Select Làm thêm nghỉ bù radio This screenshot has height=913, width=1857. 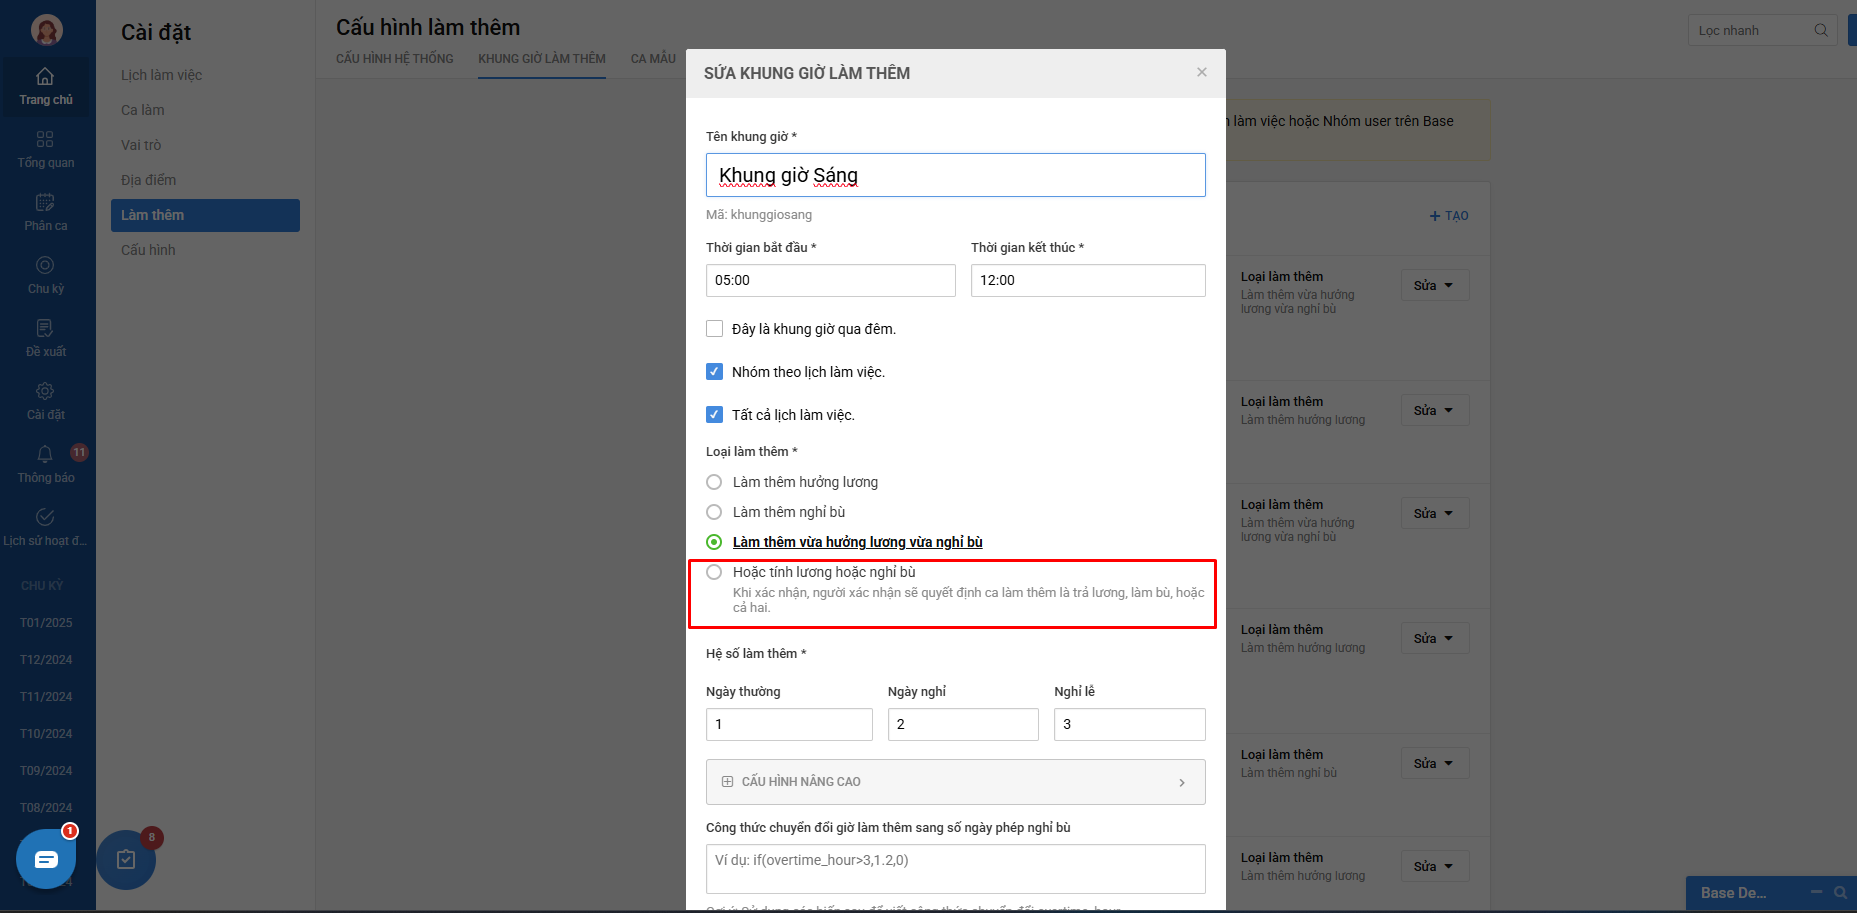tap(714, 512)
